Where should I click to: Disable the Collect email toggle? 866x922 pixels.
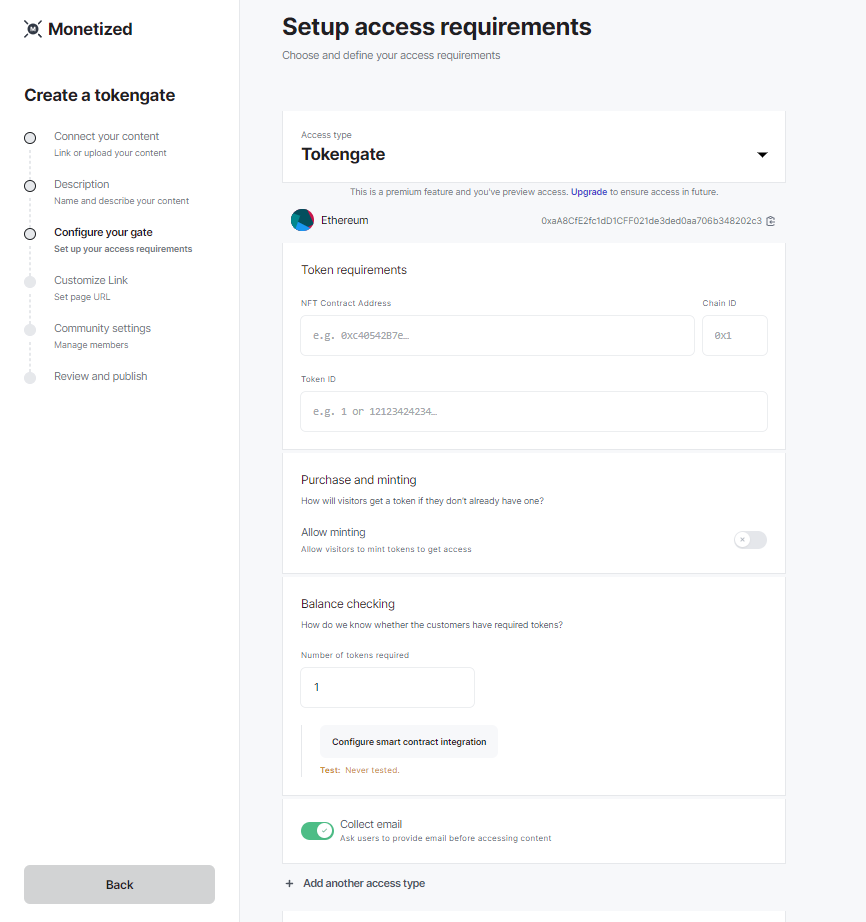pos(317,831)
